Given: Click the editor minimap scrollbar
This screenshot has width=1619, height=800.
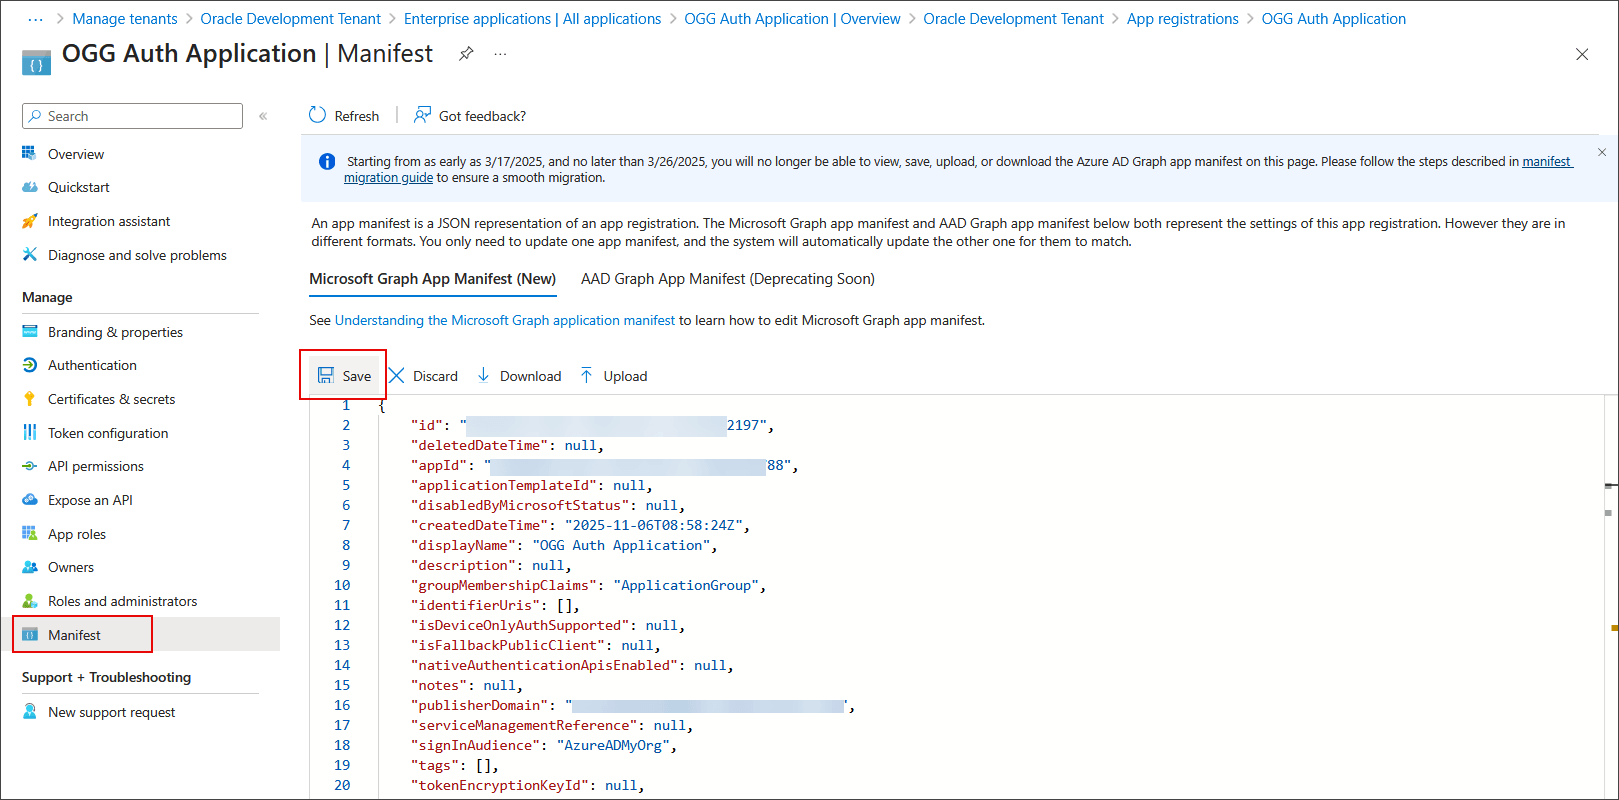Looking at the screenshot, I should coord(1611,597).
